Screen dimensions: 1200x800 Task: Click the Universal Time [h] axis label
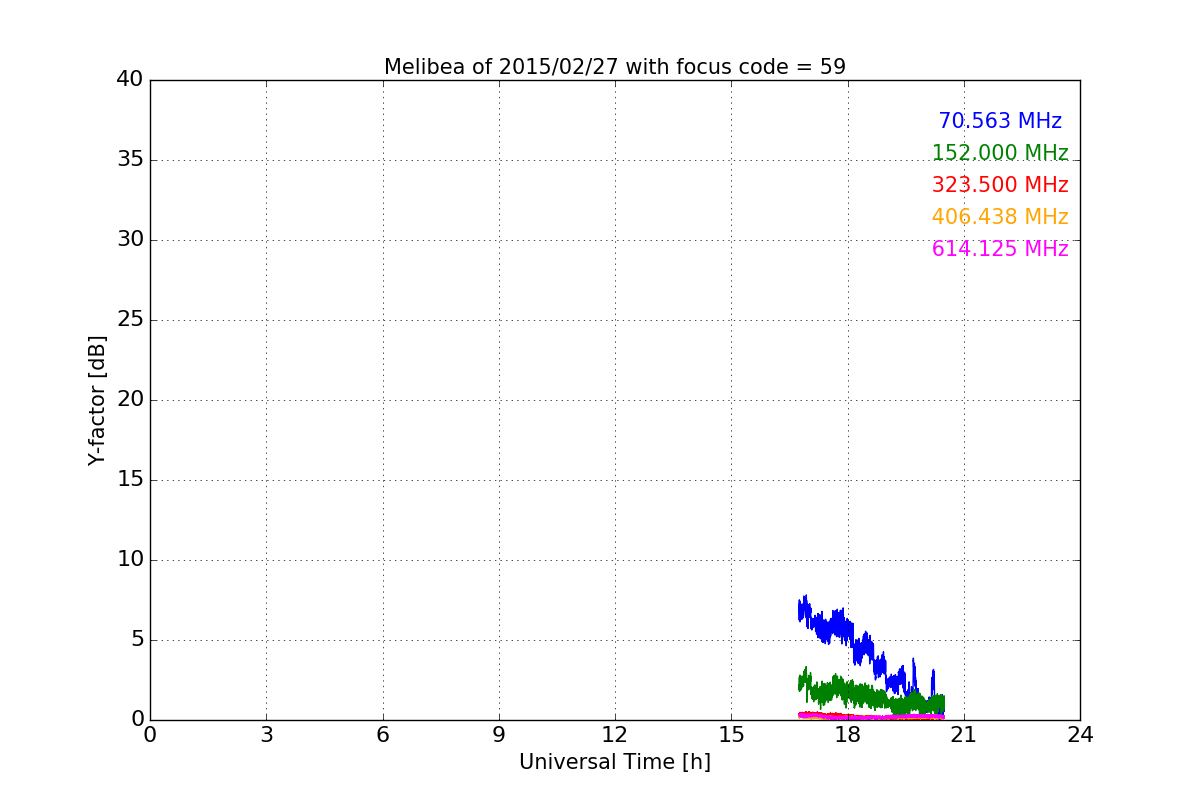pos(615,762)
